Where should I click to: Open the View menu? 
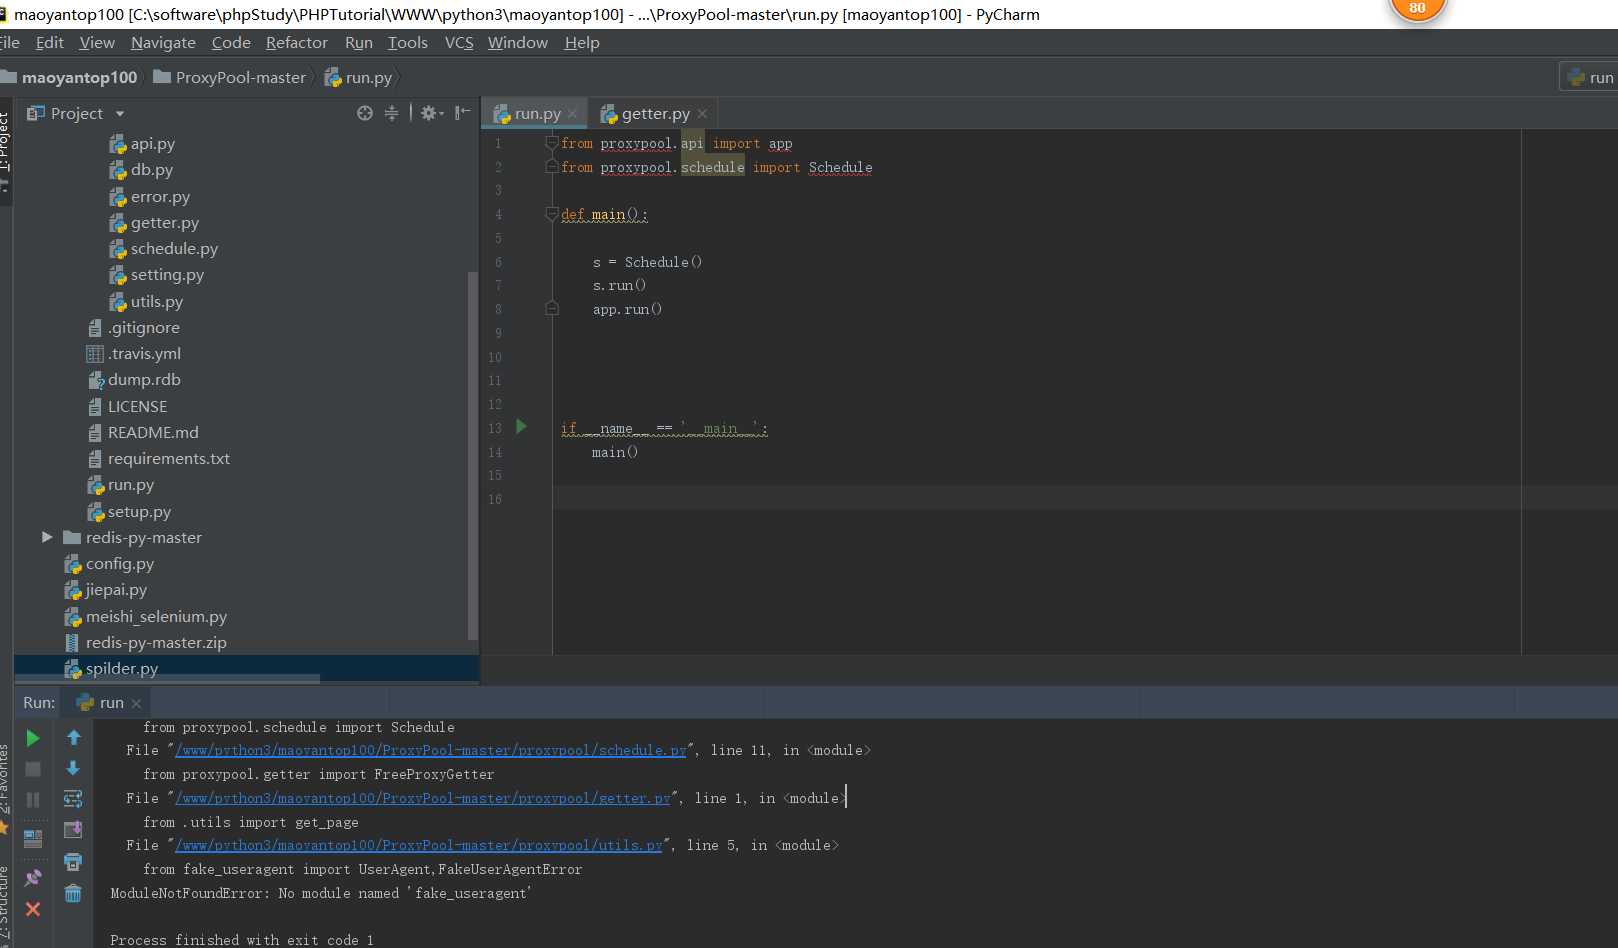(97, 42)
